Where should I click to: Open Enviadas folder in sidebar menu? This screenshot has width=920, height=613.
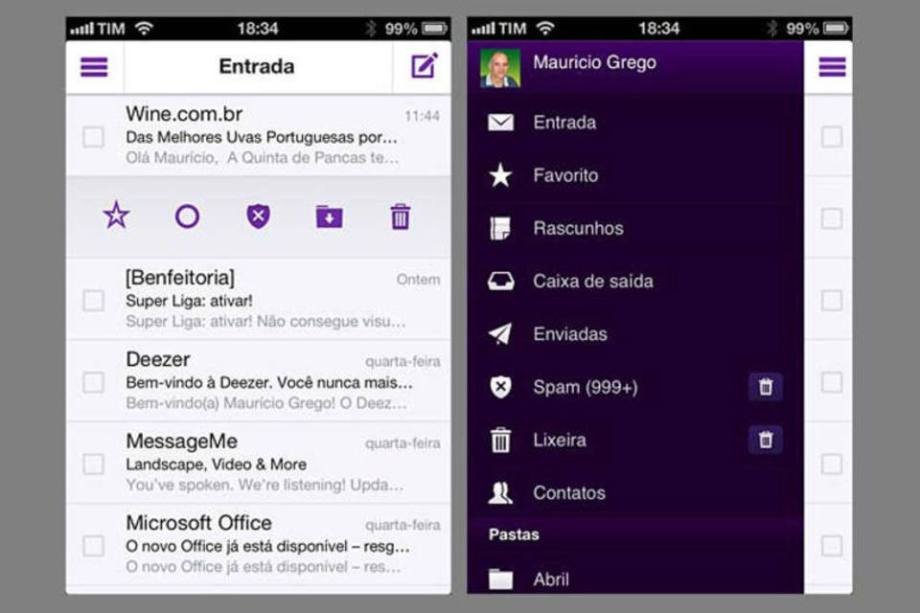click(x=569, y=334)
